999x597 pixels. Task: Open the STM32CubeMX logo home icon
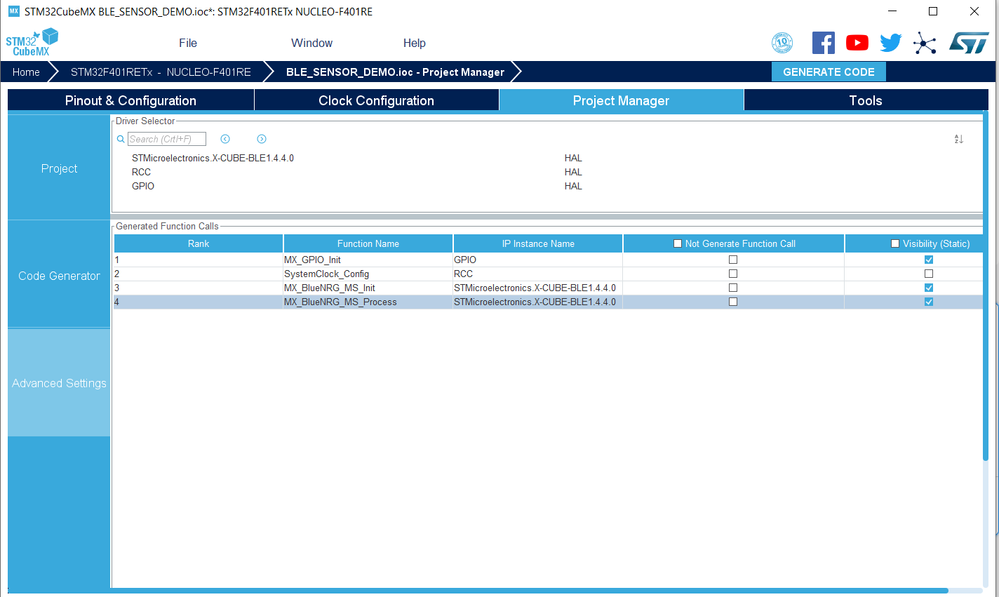pos(32,43)
